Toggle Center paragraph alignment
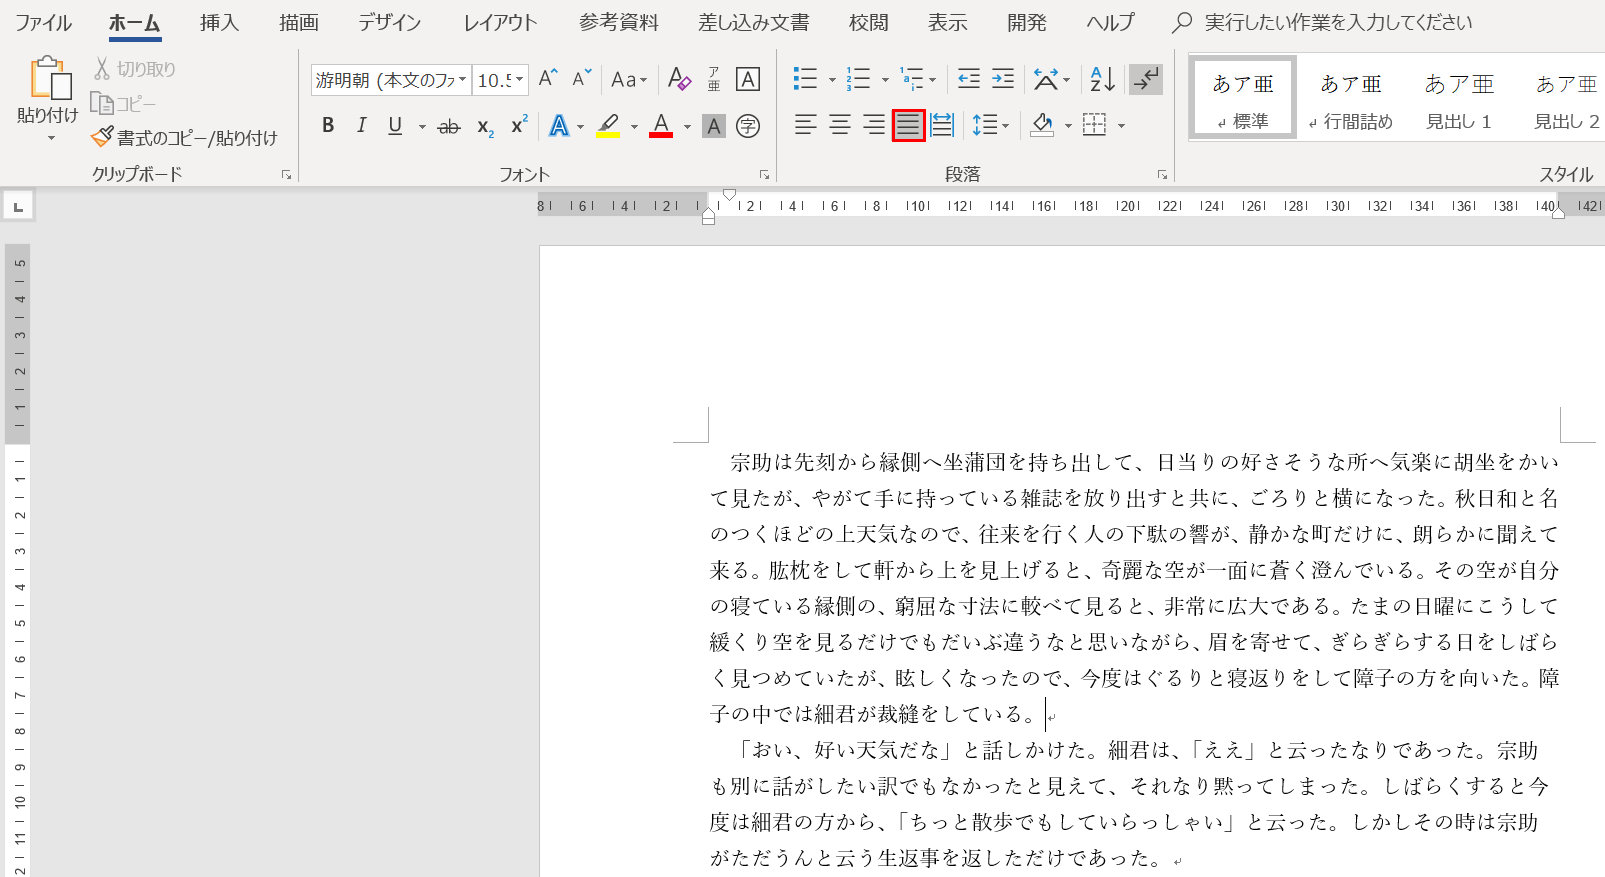The width and height of the screenshot is (1605, 877). 840,125
